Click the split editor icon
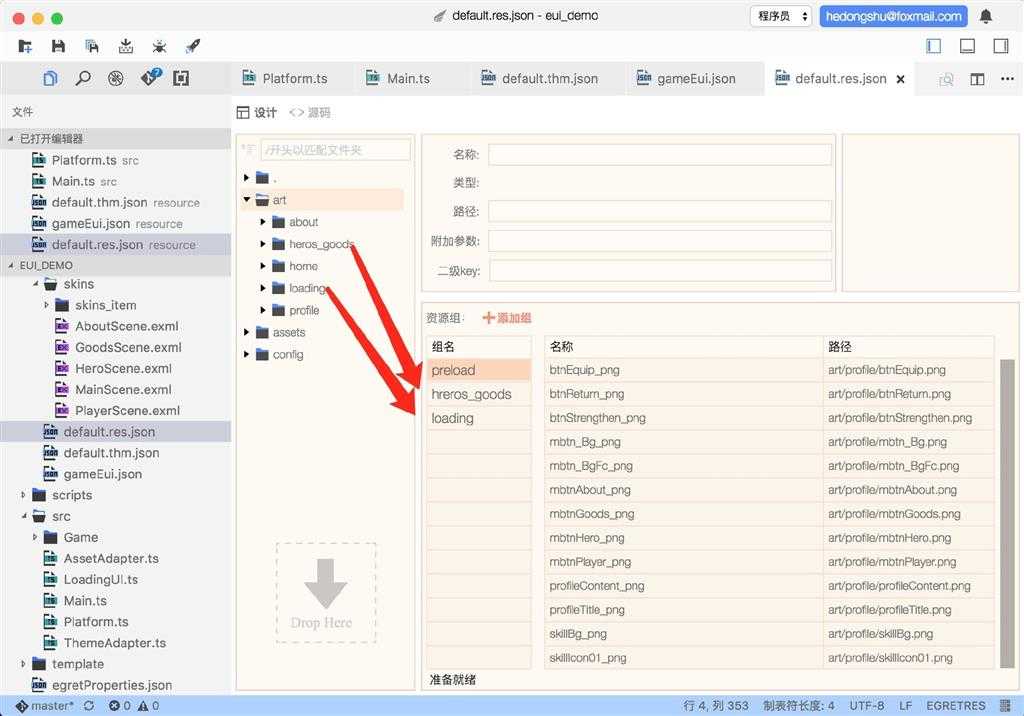This screenshot has height=716, width=1024. point(977,79)
